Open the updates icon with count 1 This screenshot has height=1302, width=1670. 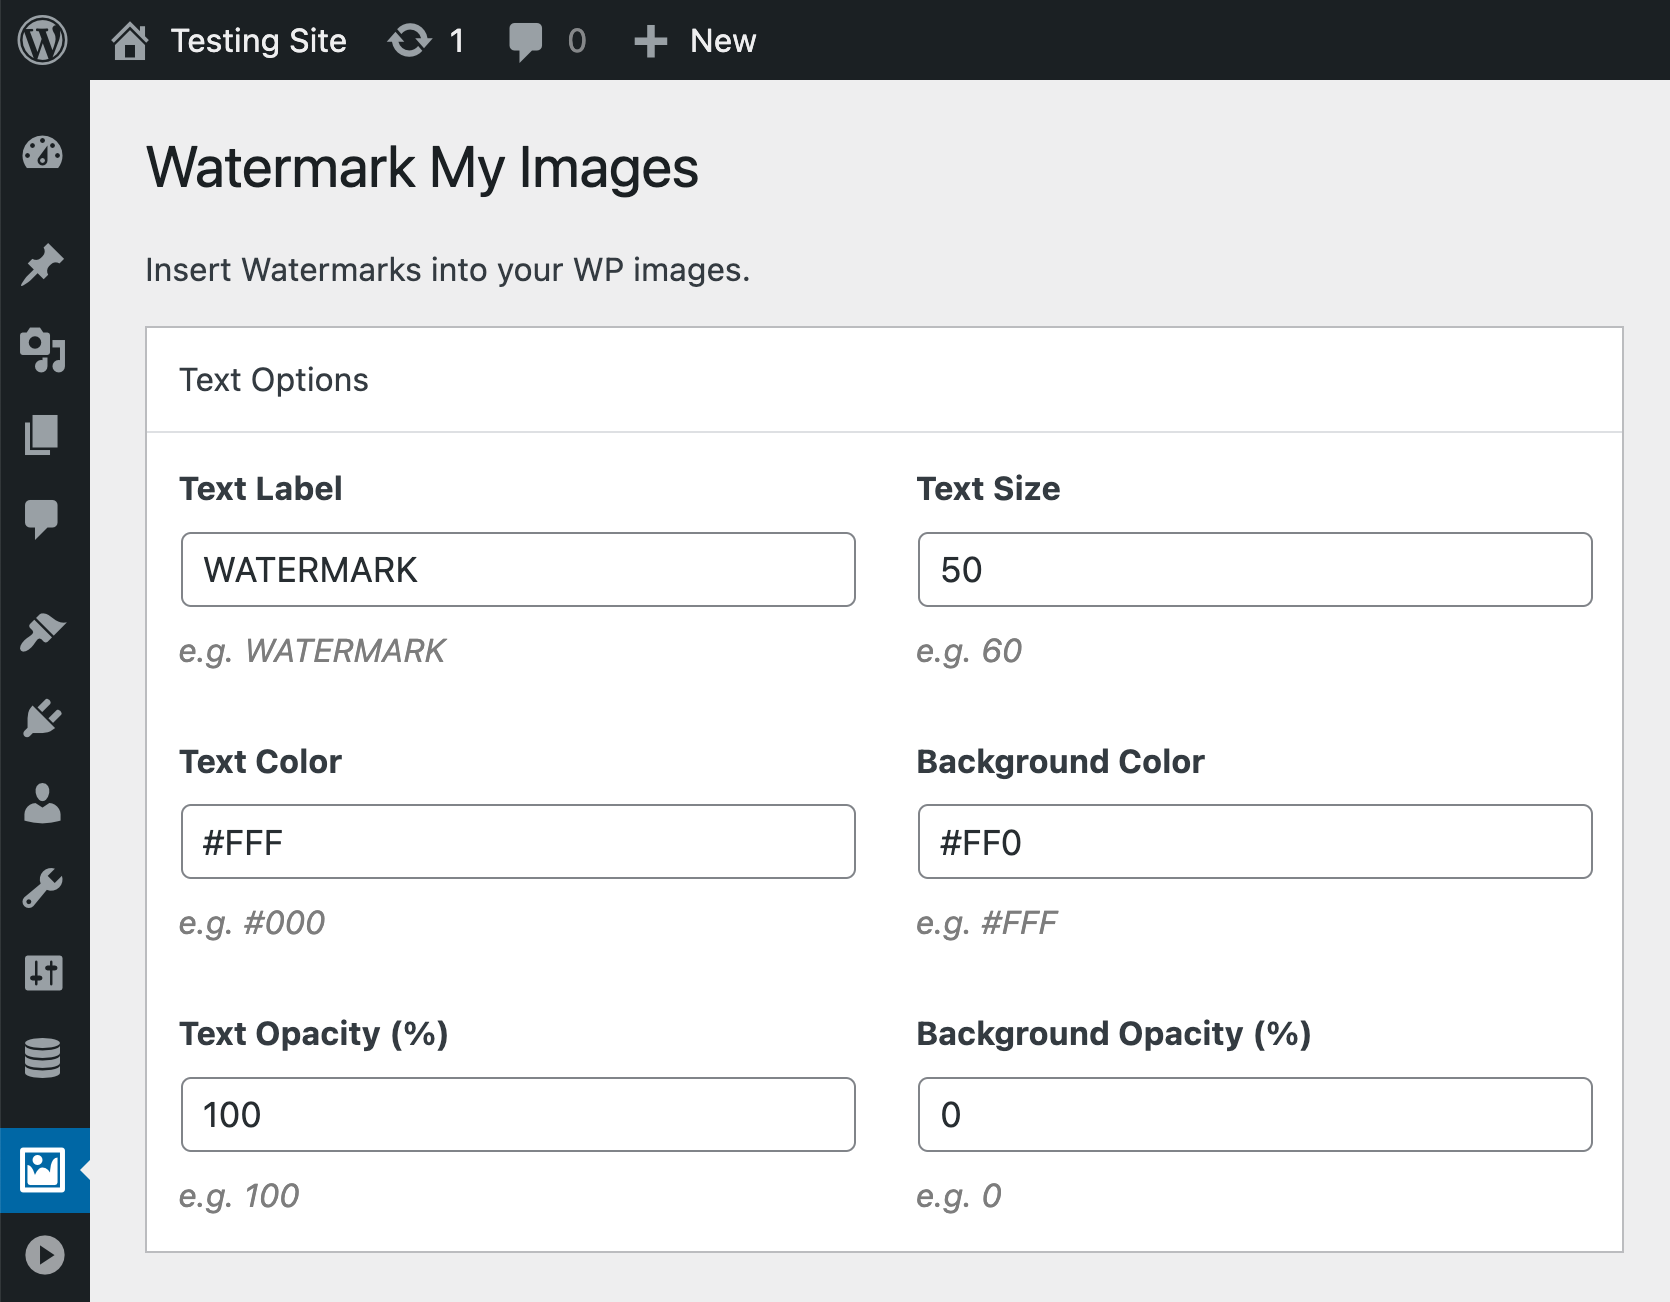pyautogui.click(x=410, y=41)
